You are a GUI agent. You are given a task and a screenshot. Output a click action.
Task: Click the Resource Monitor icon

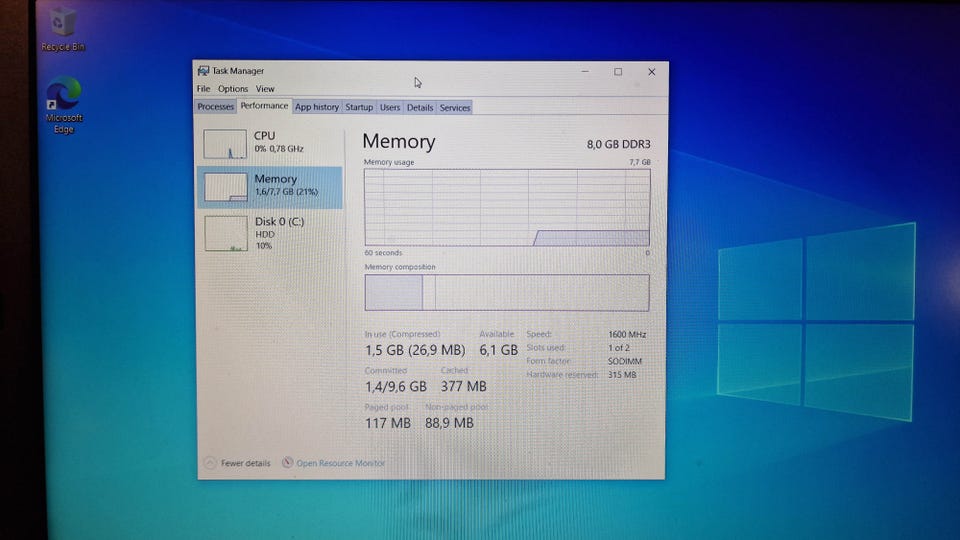[287, 462]
